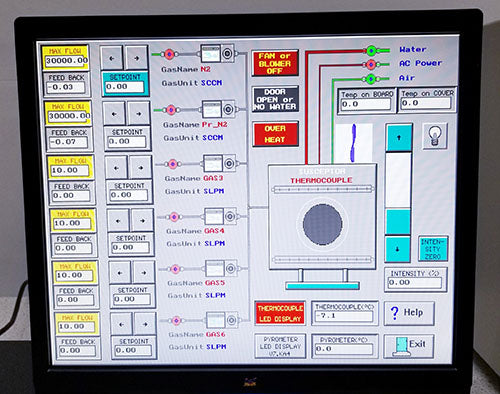
Task: Click the INTENSITY ZERO button
Action: 433,249
